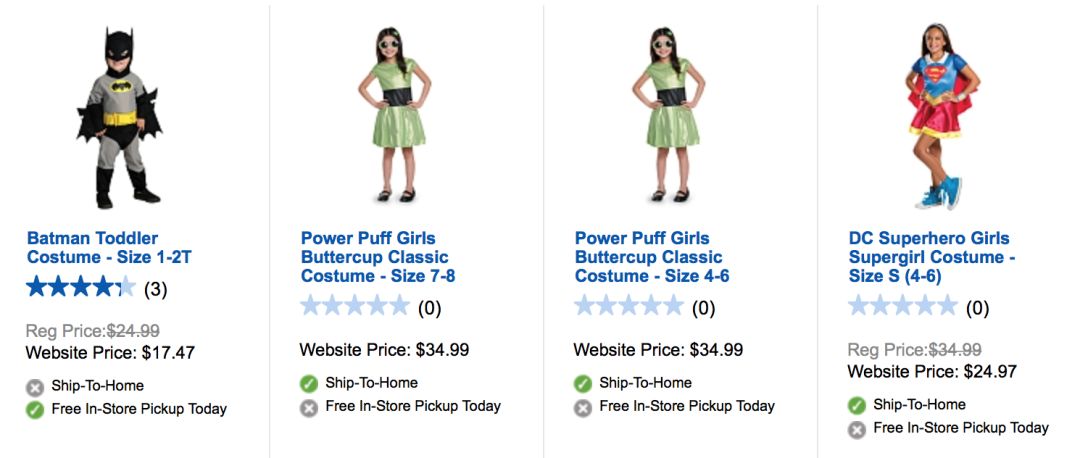Click the Batman Free In-Store Pickup checkmark icon

click(x=35, y=409)
